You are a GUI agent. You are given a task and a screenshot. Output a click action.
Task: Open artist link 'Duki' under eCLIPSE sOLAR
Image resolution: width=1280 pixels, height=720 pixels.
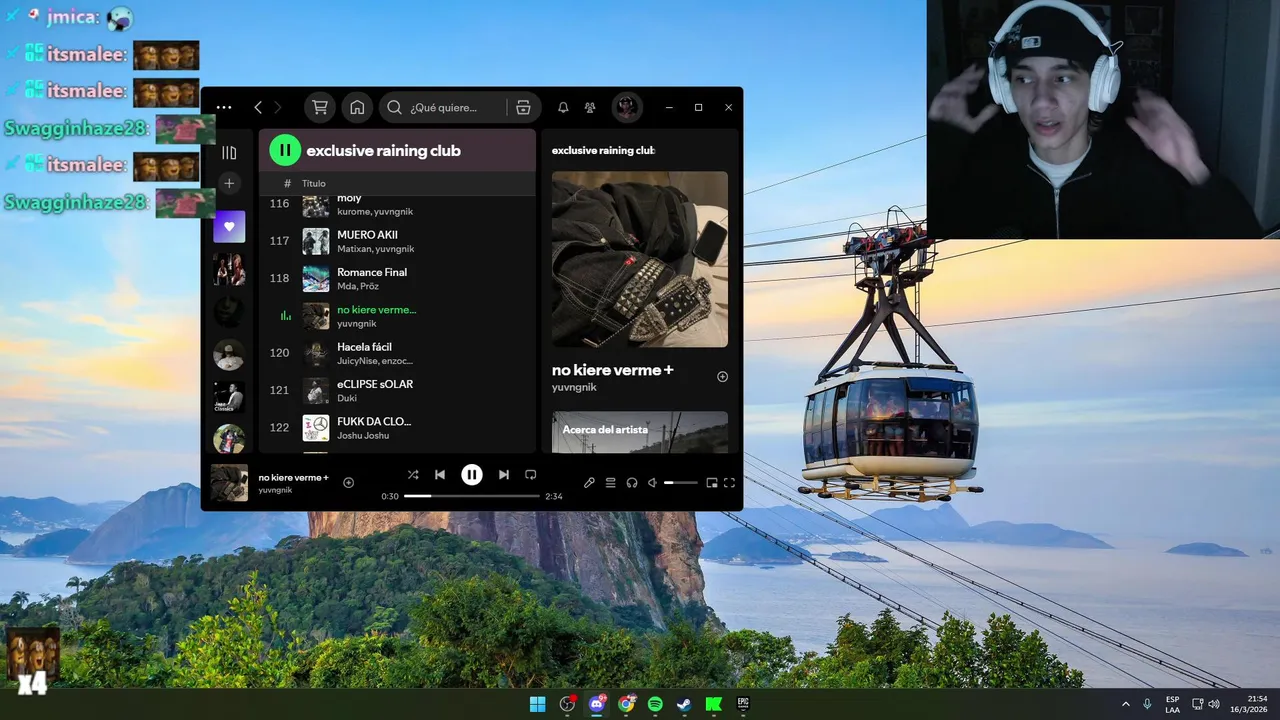point(347,398)
